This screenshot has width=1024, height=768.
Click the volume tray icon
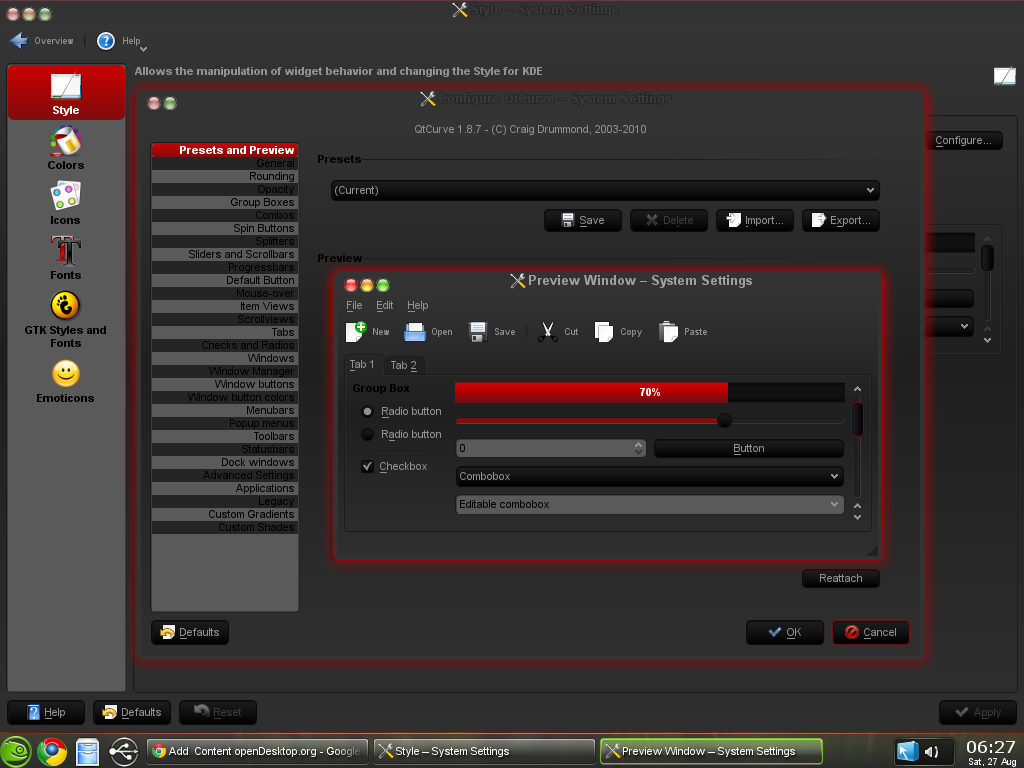click(932, 752)
